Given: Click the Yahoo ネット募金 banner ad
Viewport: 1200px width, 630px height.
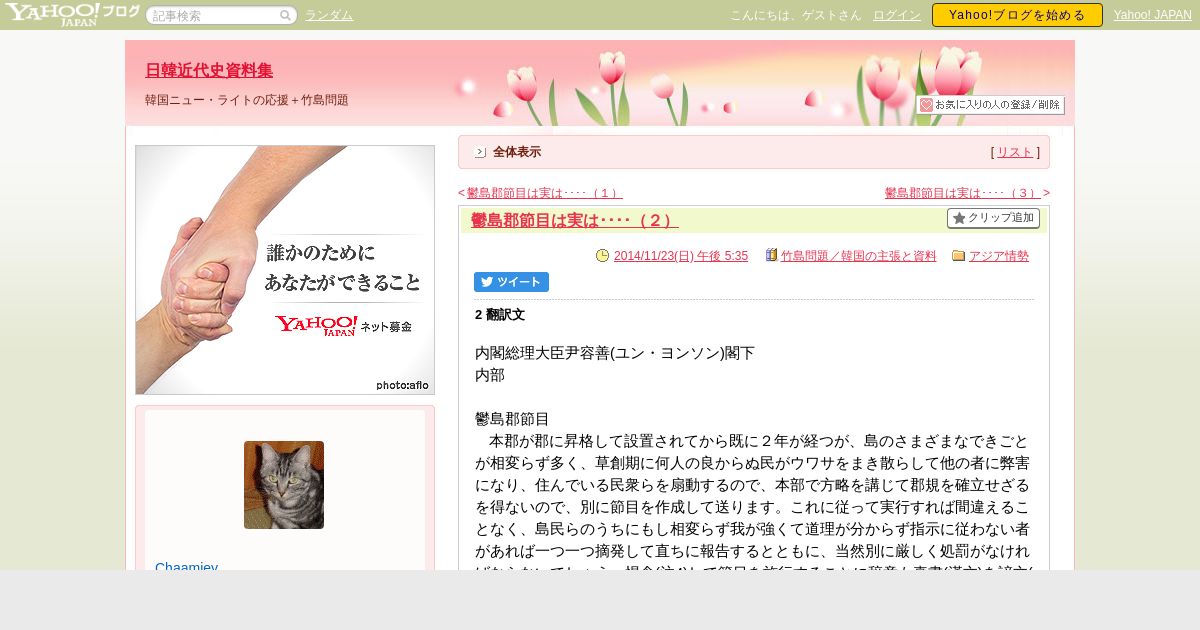Looking at the screenshot, I should pyautogui.click(x=285, y=270).
